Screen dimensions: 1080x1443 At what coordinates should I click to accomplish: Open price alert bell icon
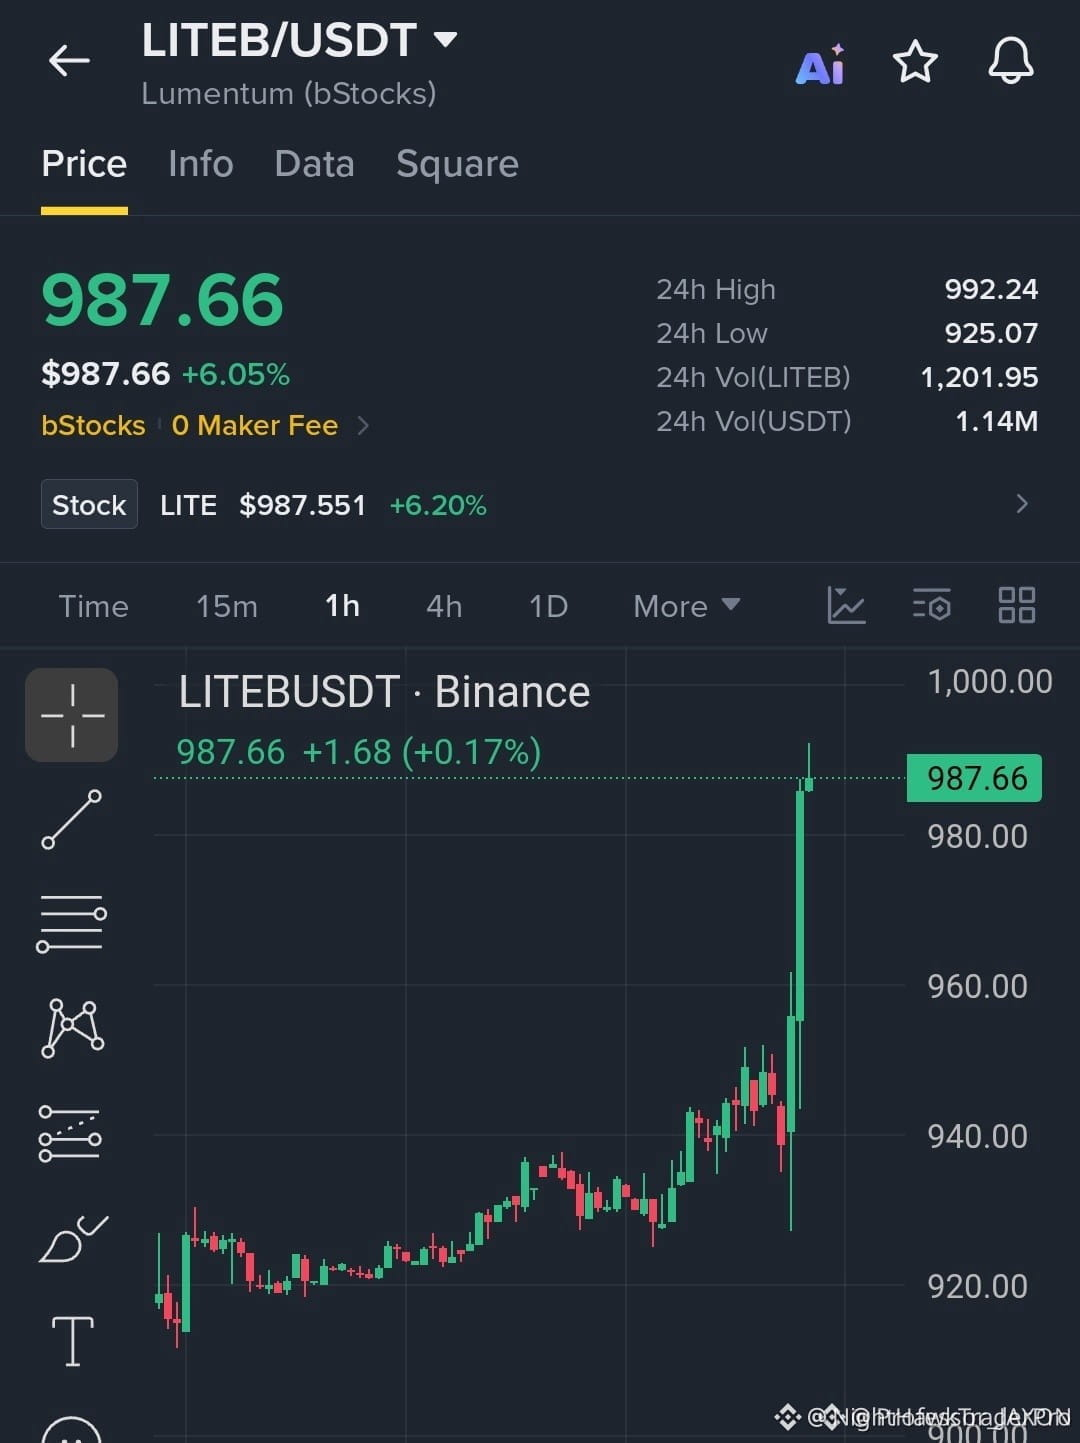pyautogui.click(x=1011, y=61)
